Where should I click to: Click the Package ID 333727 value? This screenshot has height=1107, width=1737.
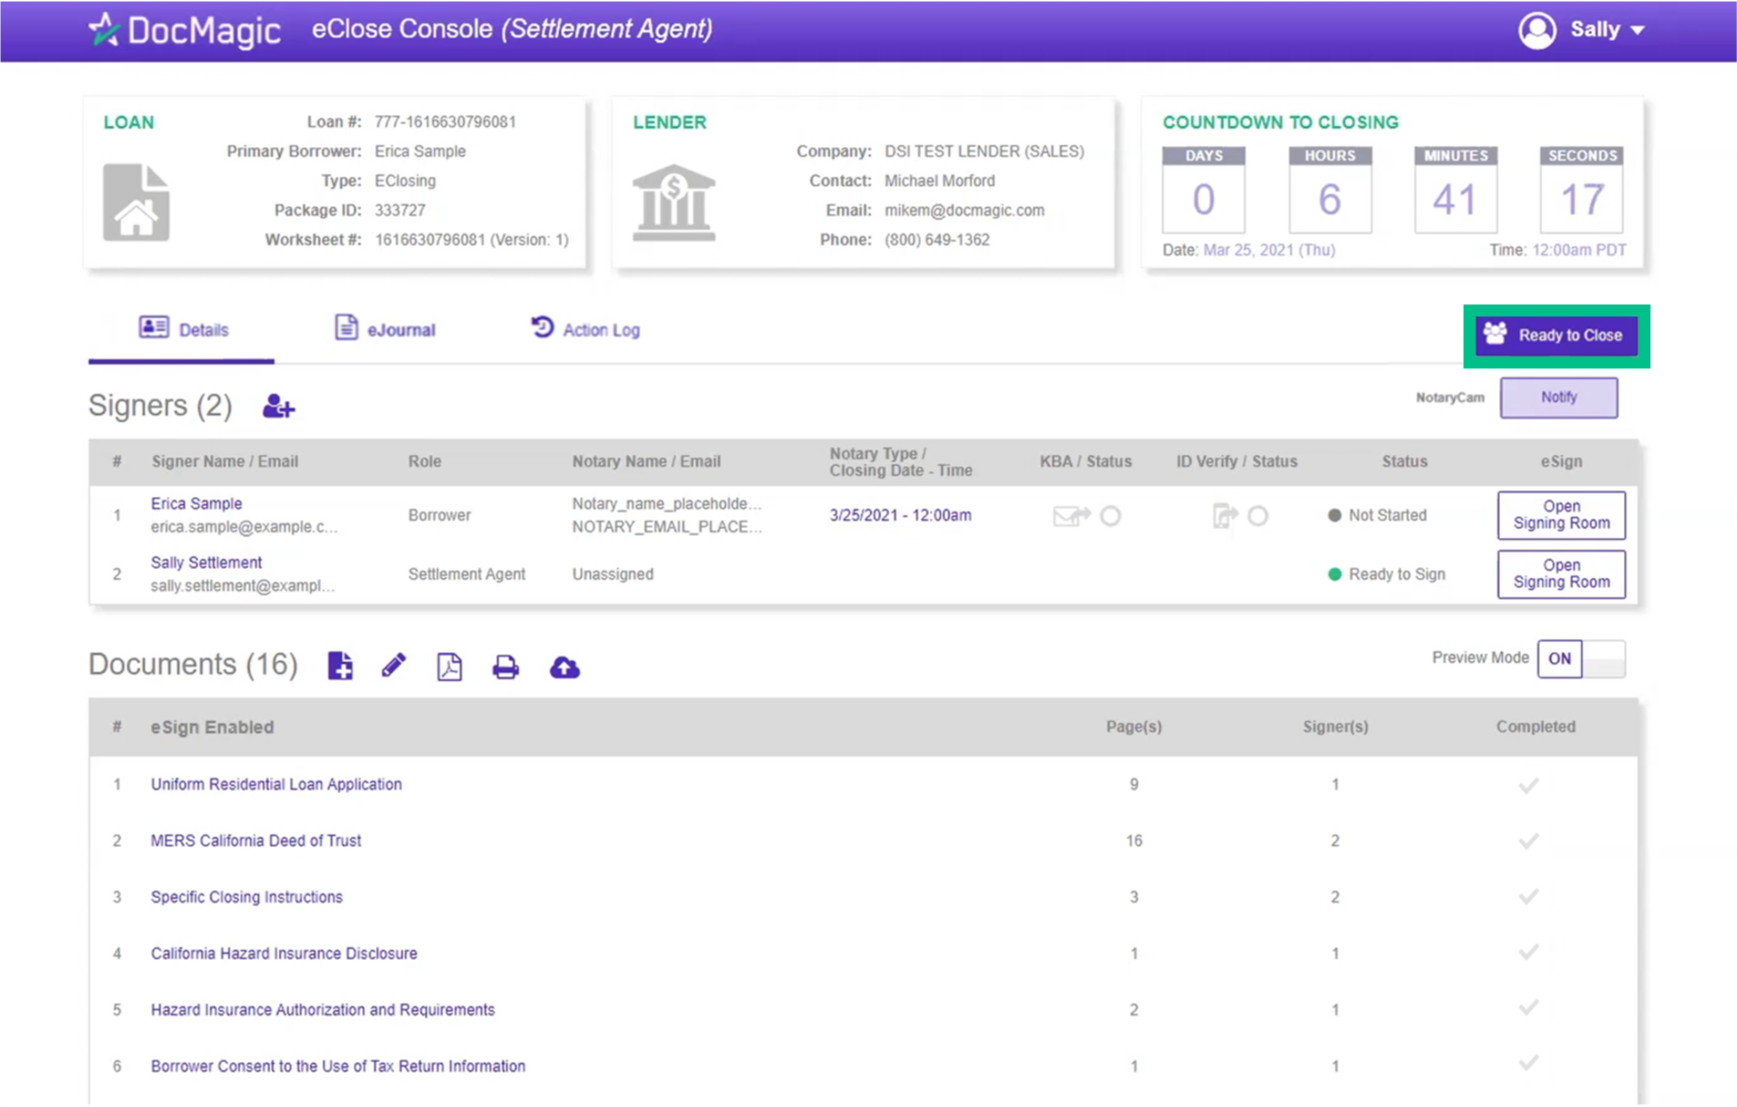tap(400, 210)
